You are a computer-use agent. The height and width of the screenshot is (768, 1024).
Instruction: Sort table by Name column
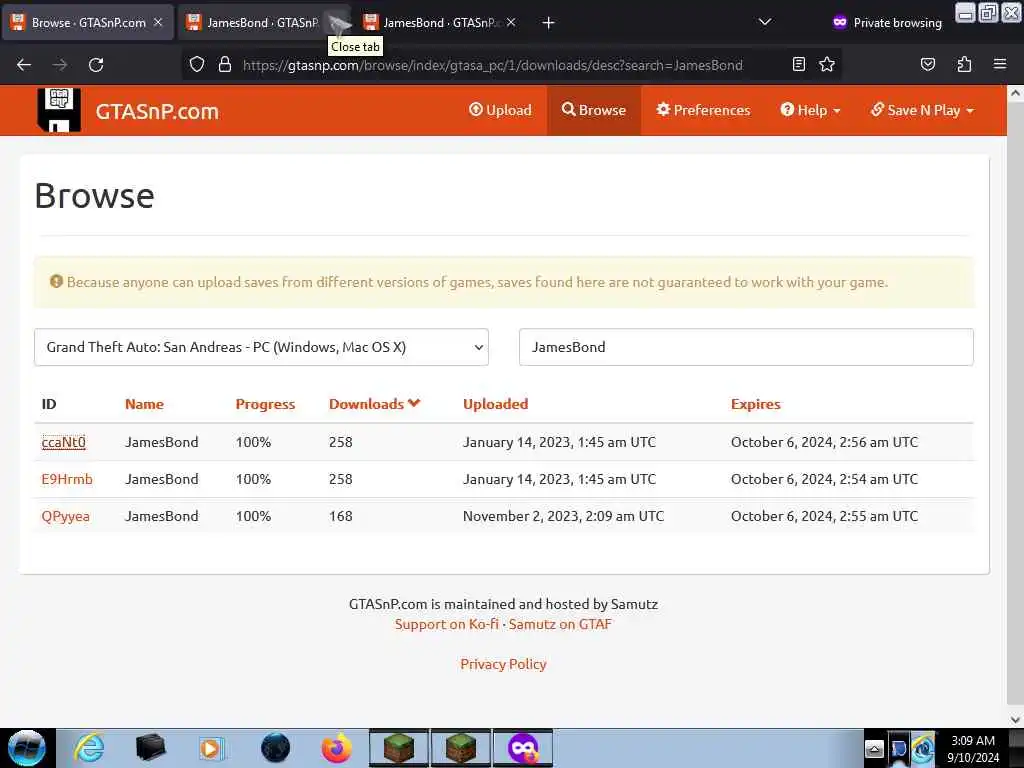click(x=144, y=404)
